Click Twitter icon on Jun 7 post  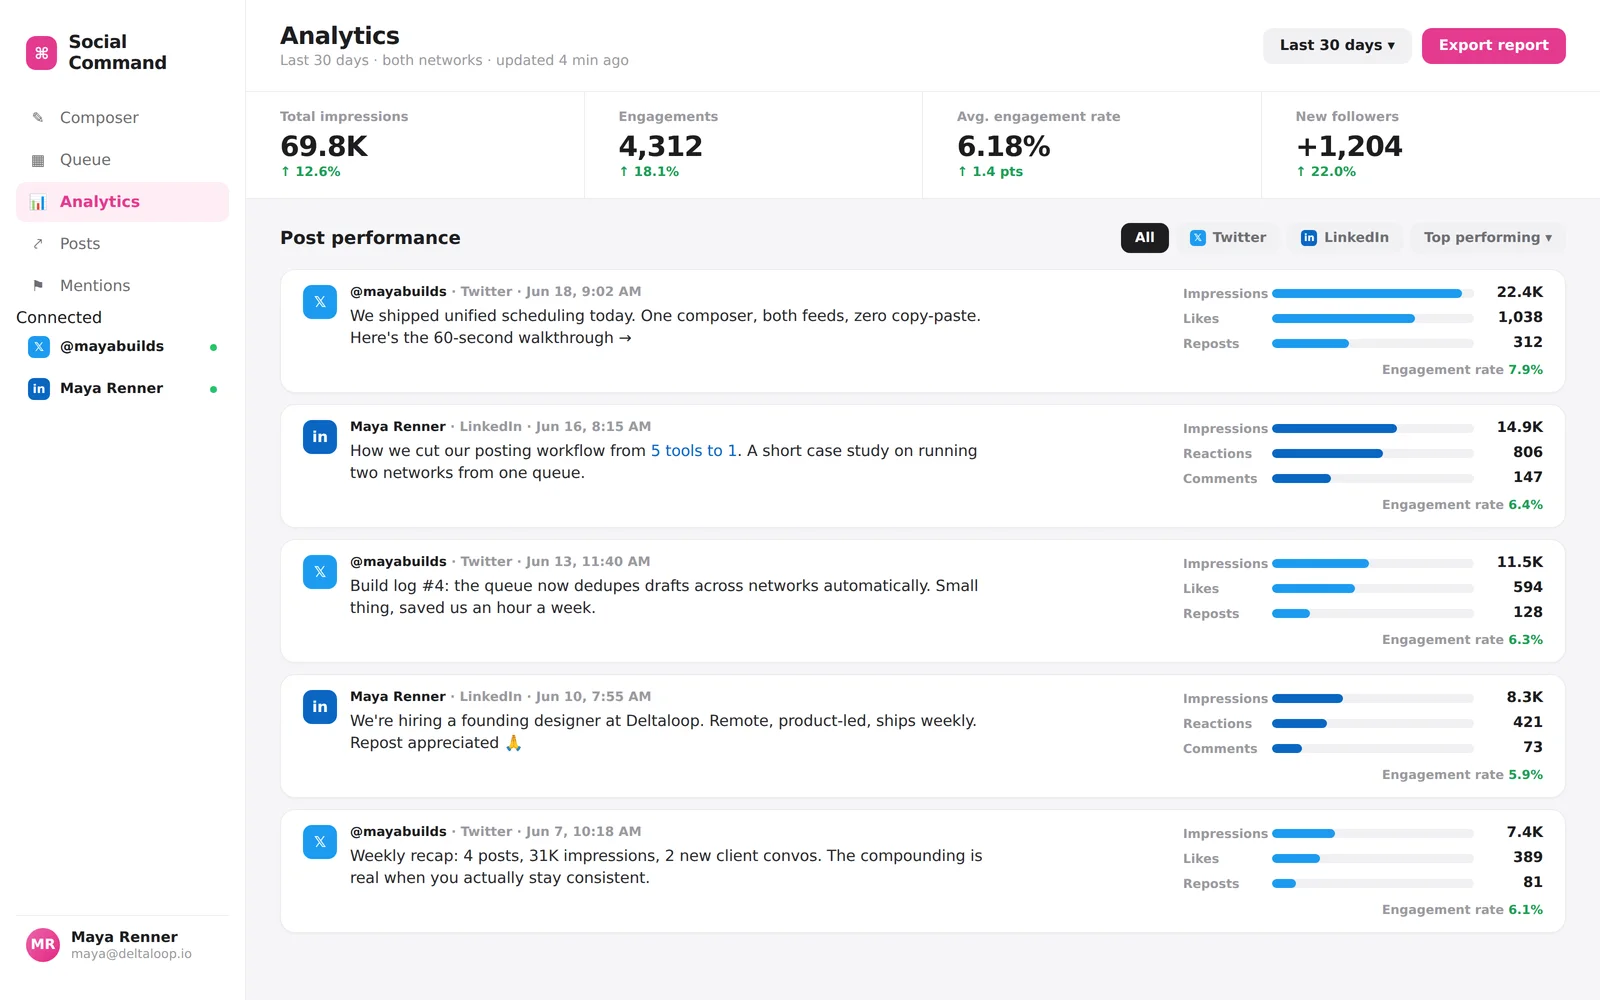point(320,842)
